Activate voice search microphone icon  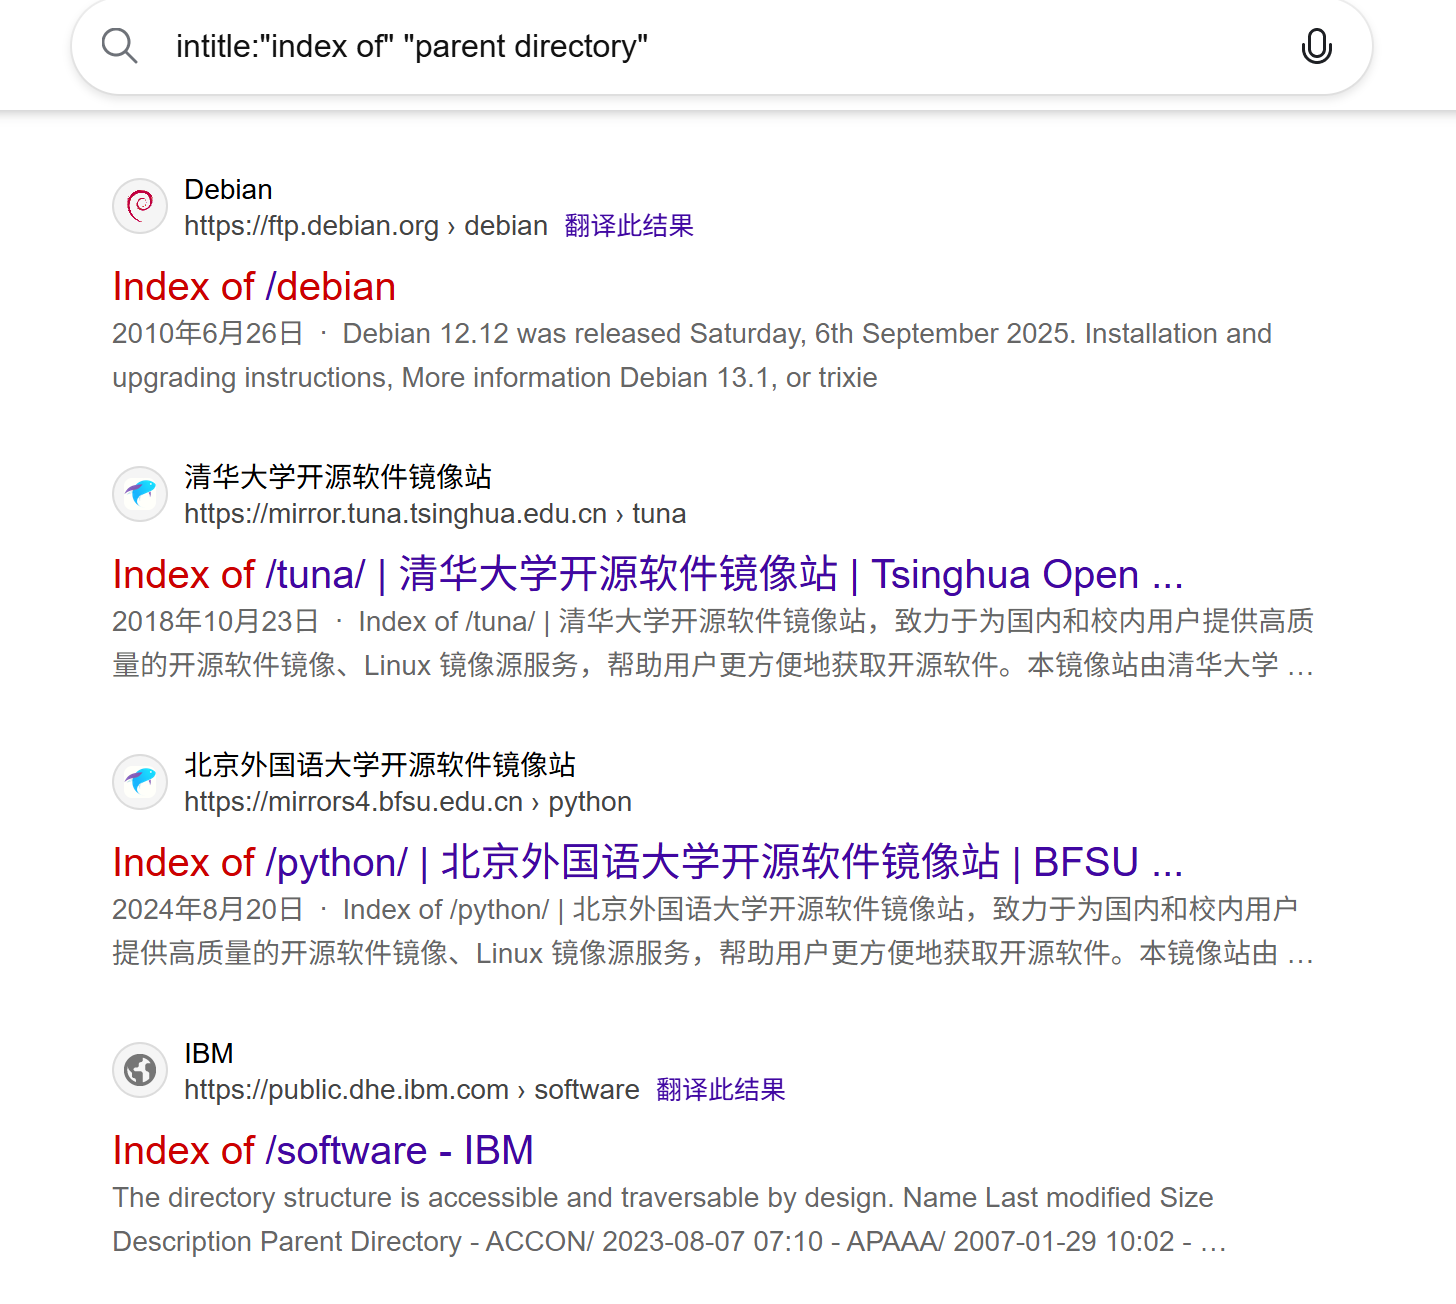click(x=1316, y=46)
